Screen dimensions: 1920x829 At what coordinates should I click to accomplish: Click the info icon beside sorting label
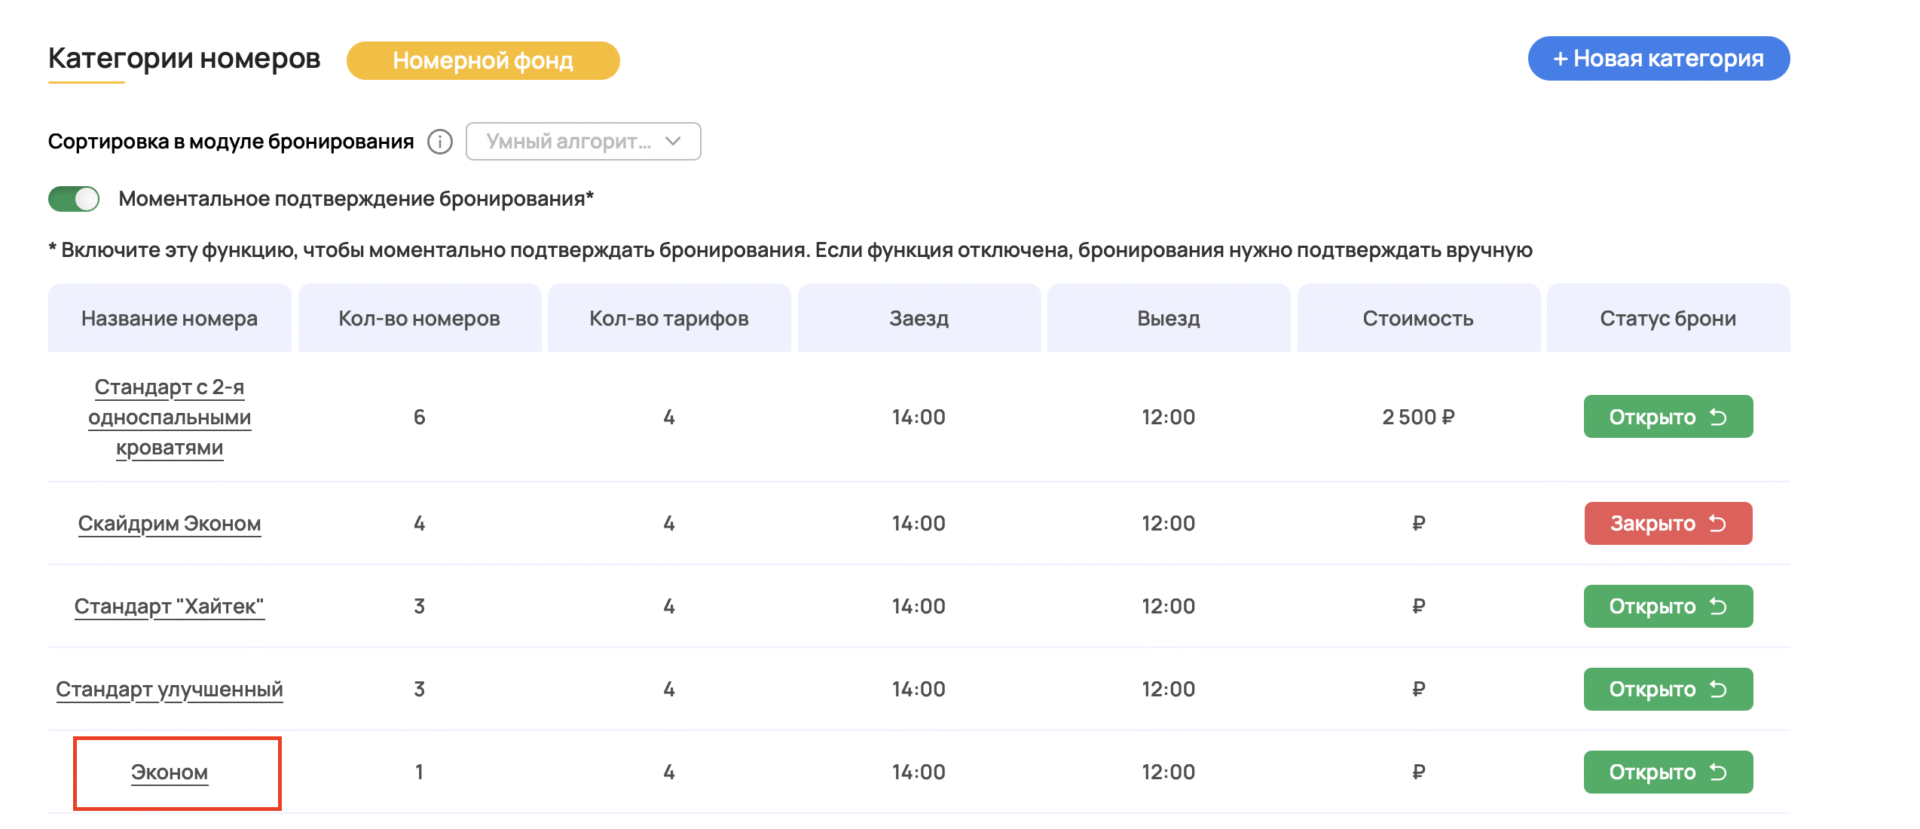click(440, 142)
